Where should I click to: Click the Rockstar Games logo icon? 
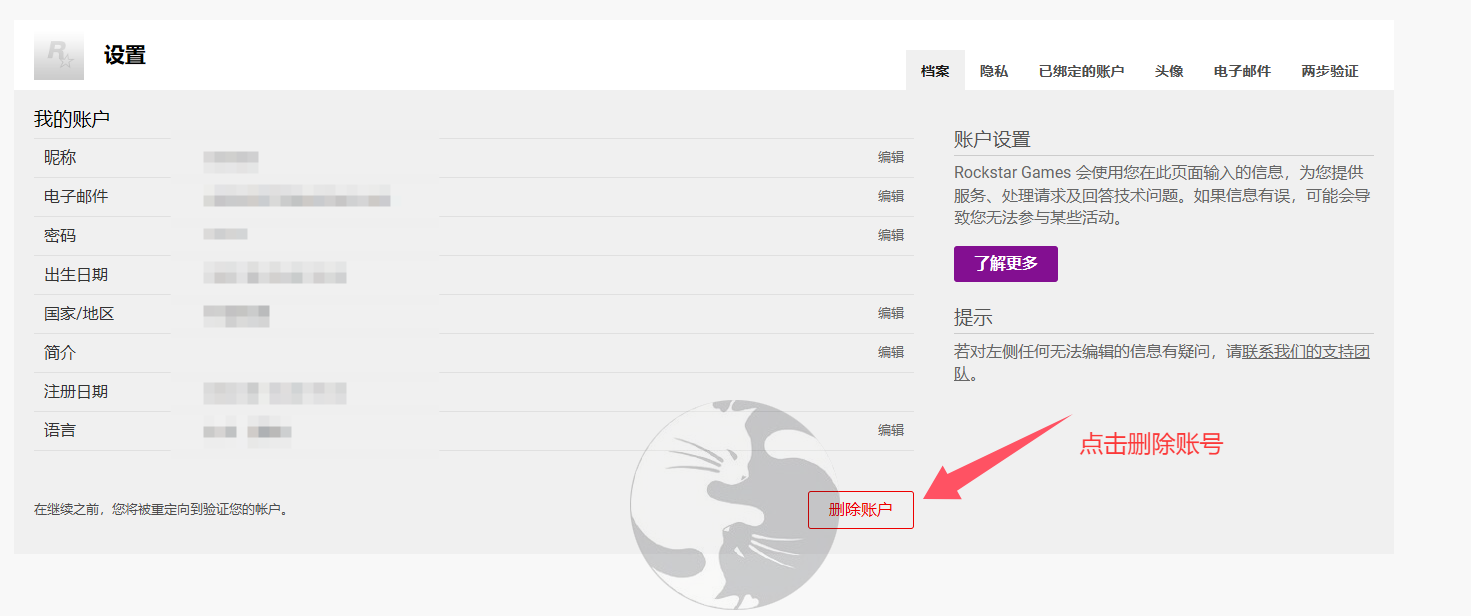[x=59, y=56]
